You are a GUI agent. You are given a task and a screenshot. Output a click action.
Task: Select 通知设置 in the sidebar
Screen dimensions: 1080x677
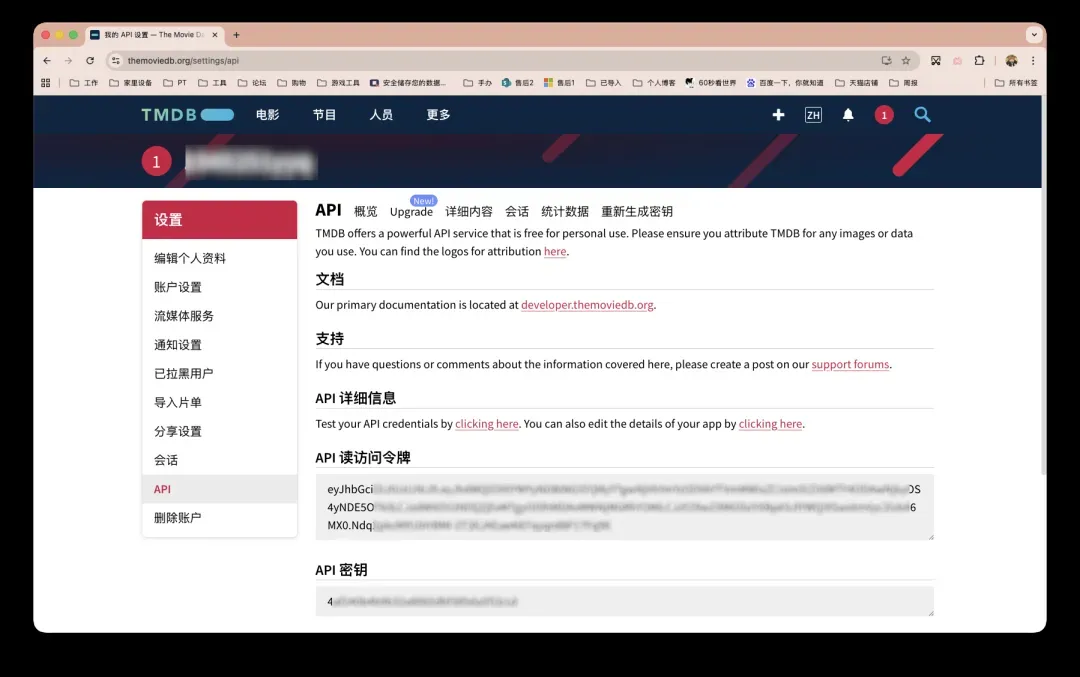[x=220, y=345]
